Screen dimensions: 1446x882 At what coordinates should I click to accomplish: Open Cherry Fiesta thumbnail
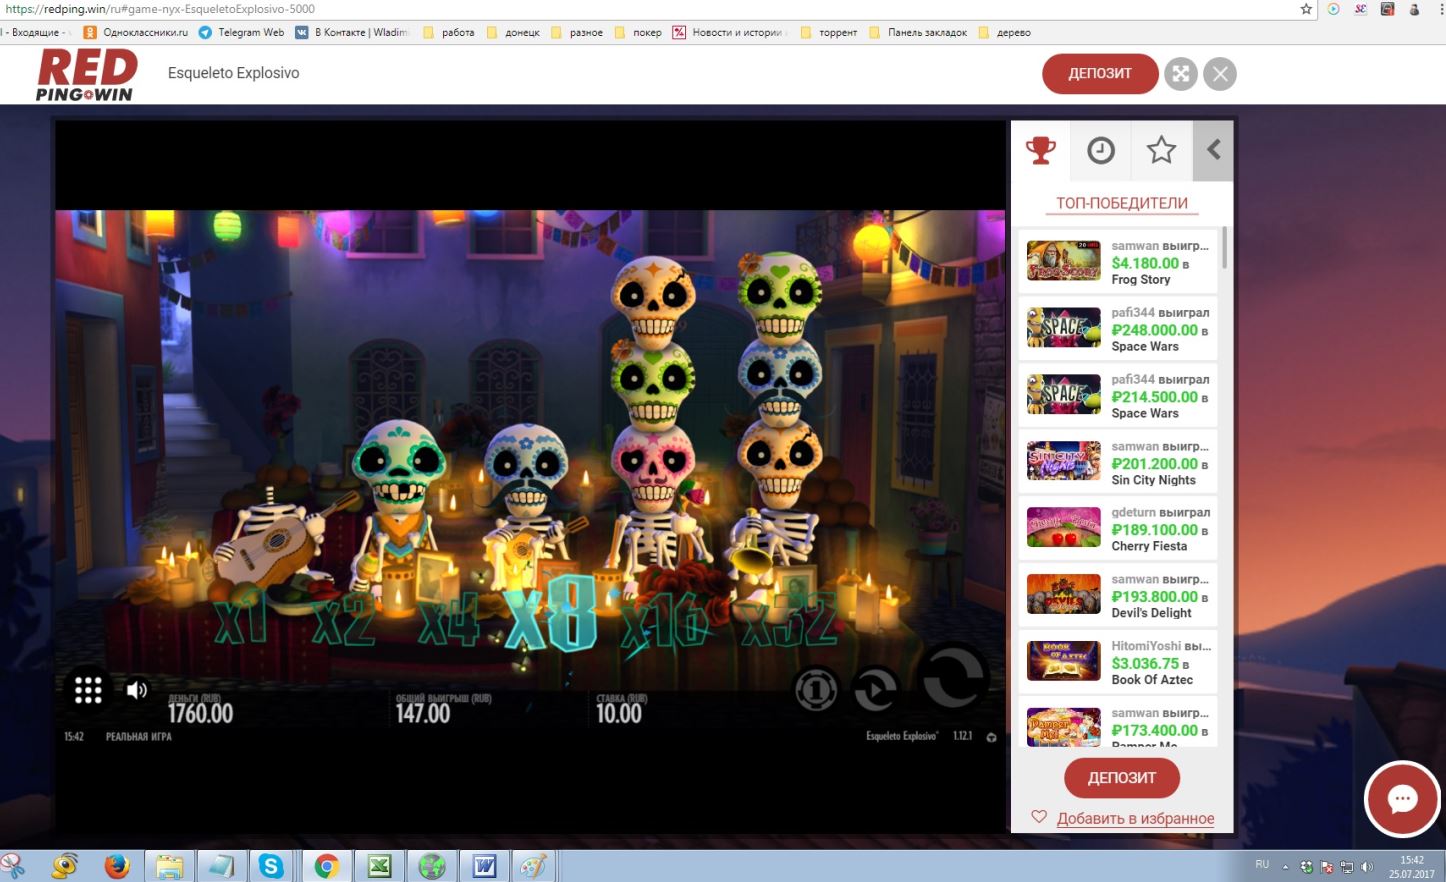click(x=1063, y=527)
